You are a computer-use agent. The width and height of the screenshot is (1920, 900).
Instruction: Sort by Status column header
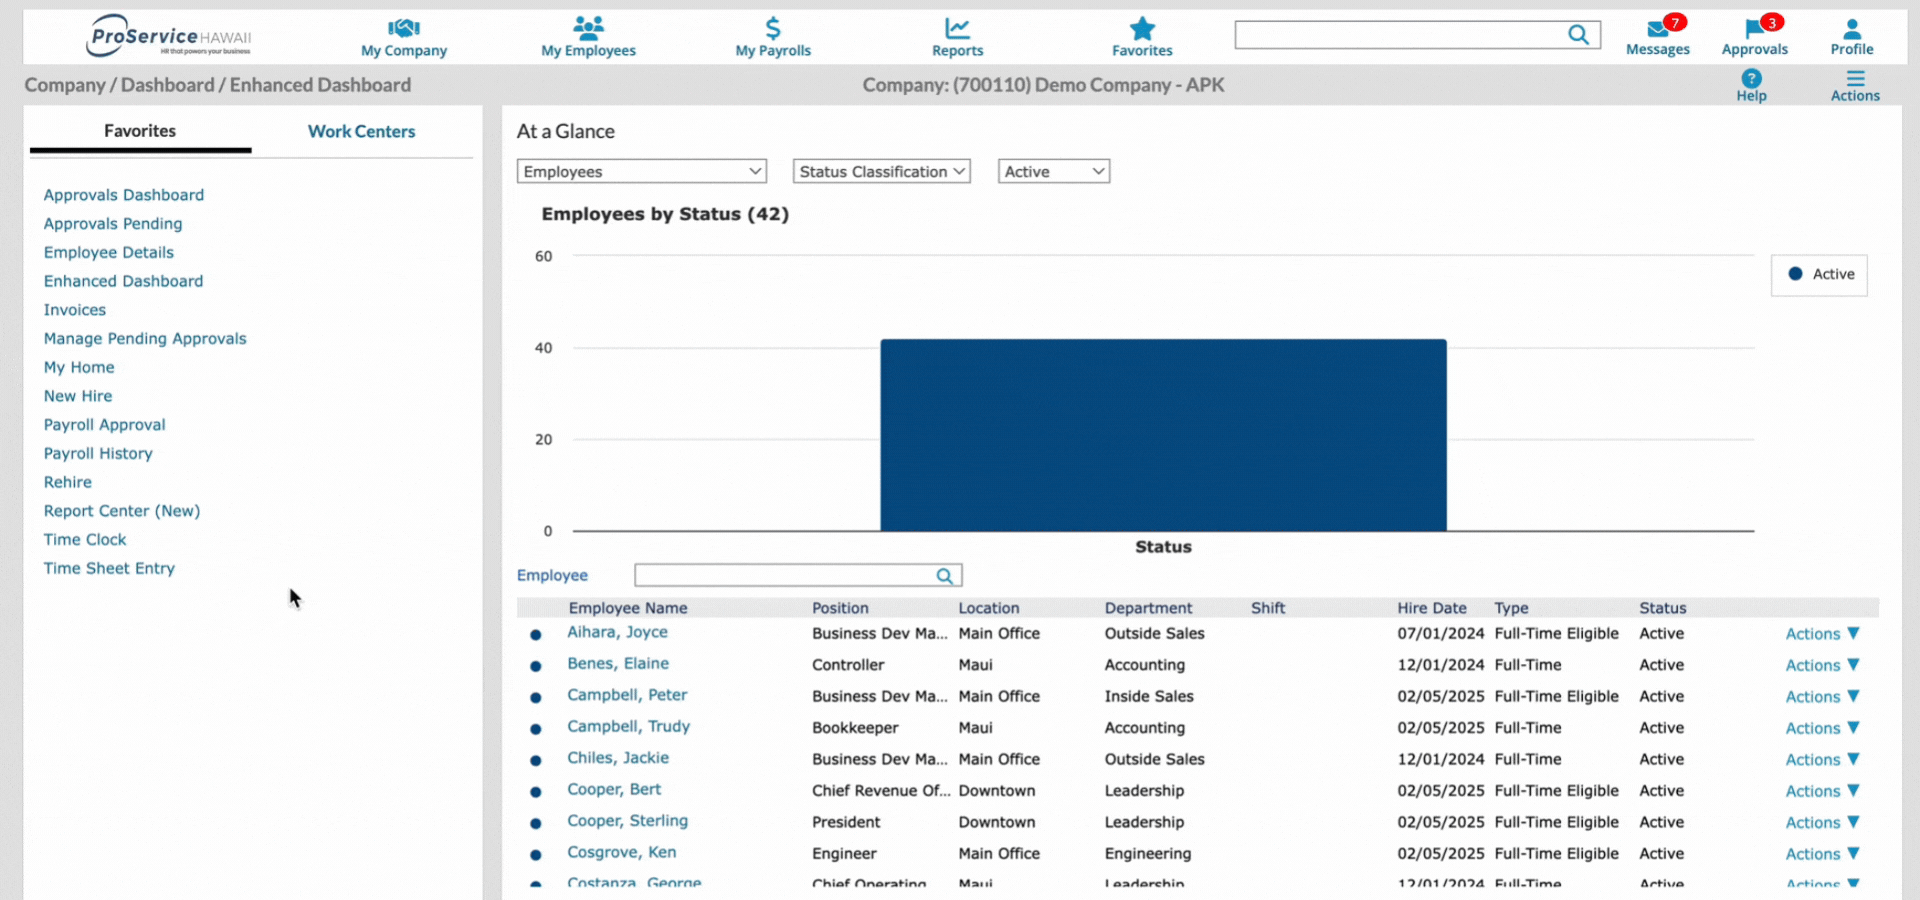point(1662,608)
